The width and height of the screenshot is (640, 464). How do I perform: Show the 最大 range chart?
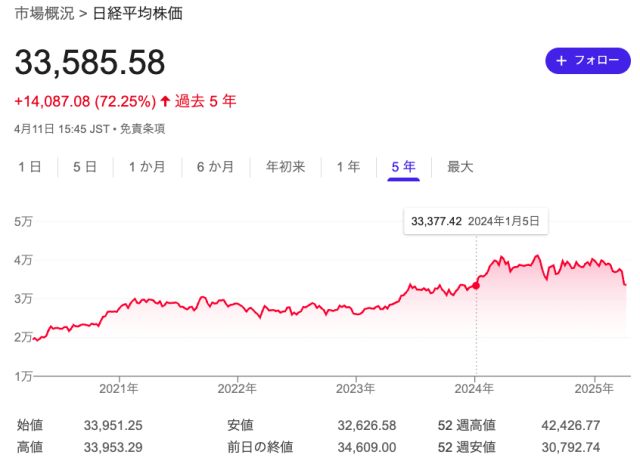[x=460, y=167]
